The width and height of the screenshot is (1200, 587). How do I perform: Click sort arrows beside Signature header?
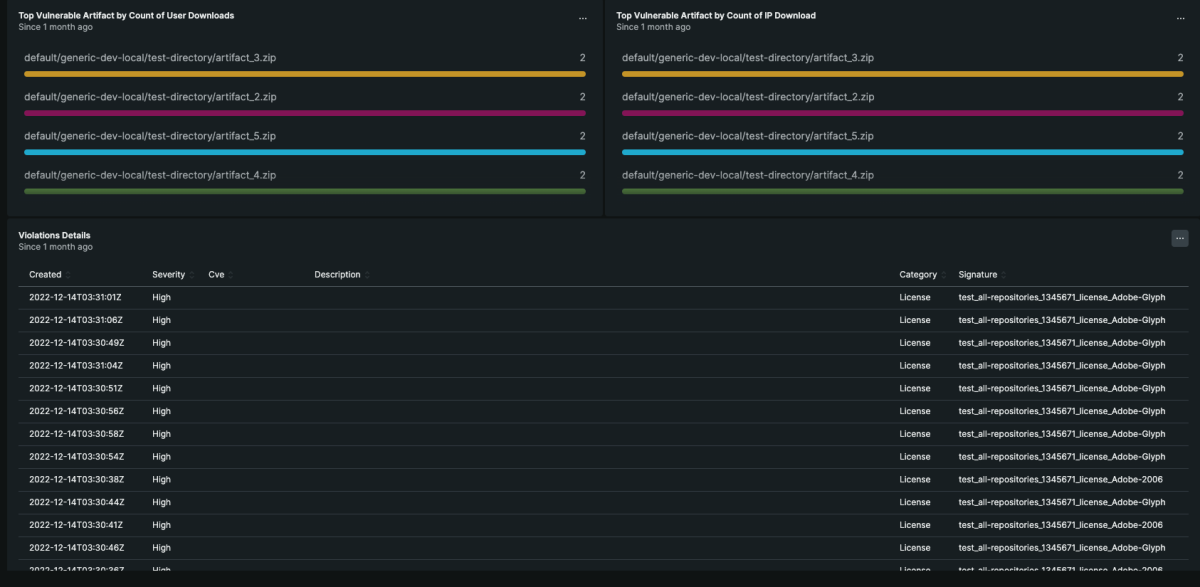point(1003,275)
